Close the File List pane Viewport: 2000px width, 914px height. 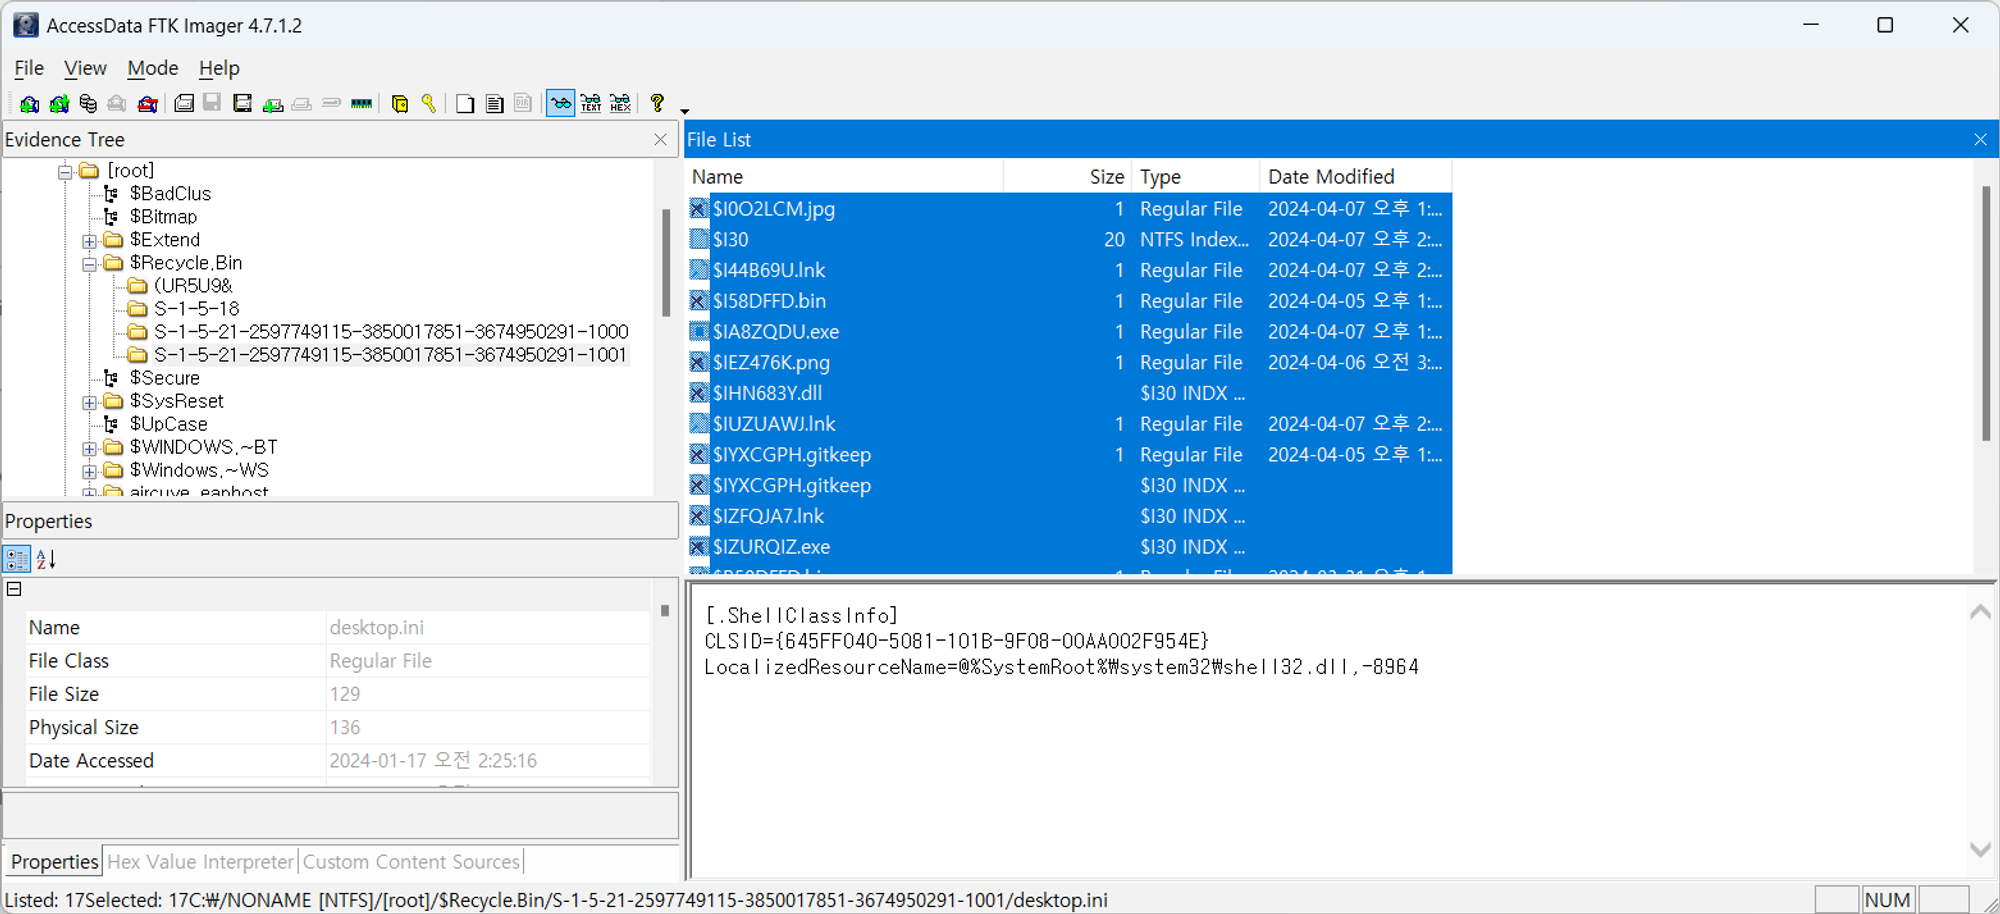pyautogui.click(x=1980, y=139)
